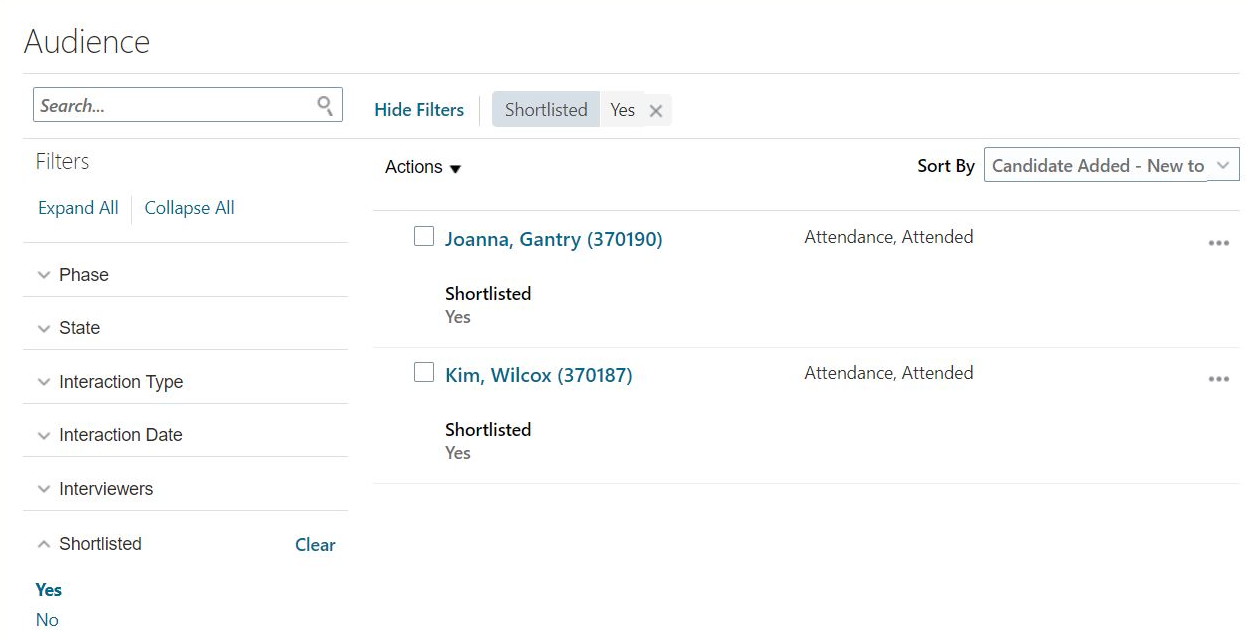Select the Joanna, Gantry checkbox
1248x643 pixels.
point(424,237)
